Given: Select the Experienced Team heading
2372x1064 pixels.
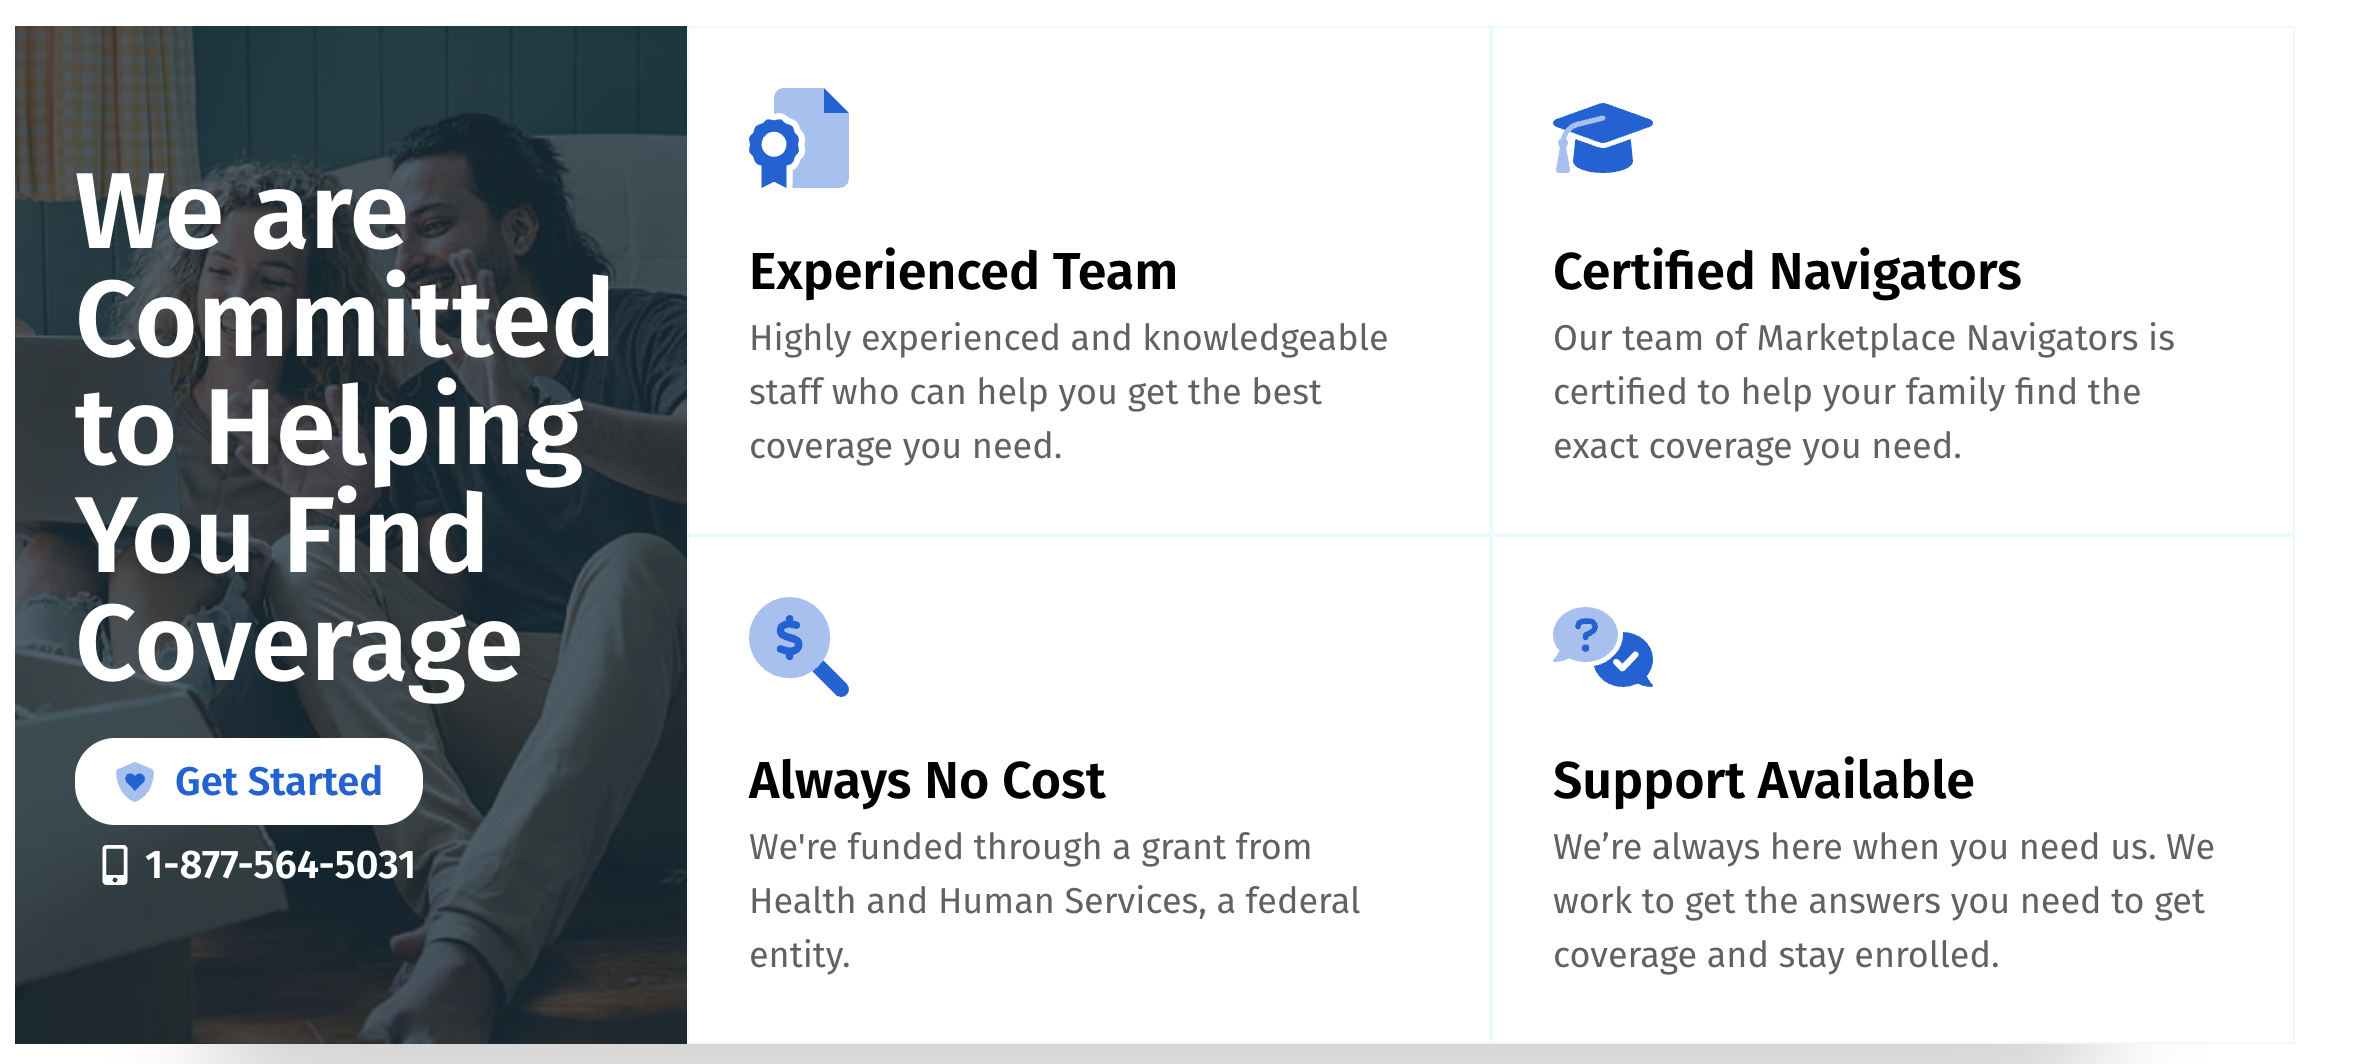Looking at the screenshot, I should click(963, 272).
